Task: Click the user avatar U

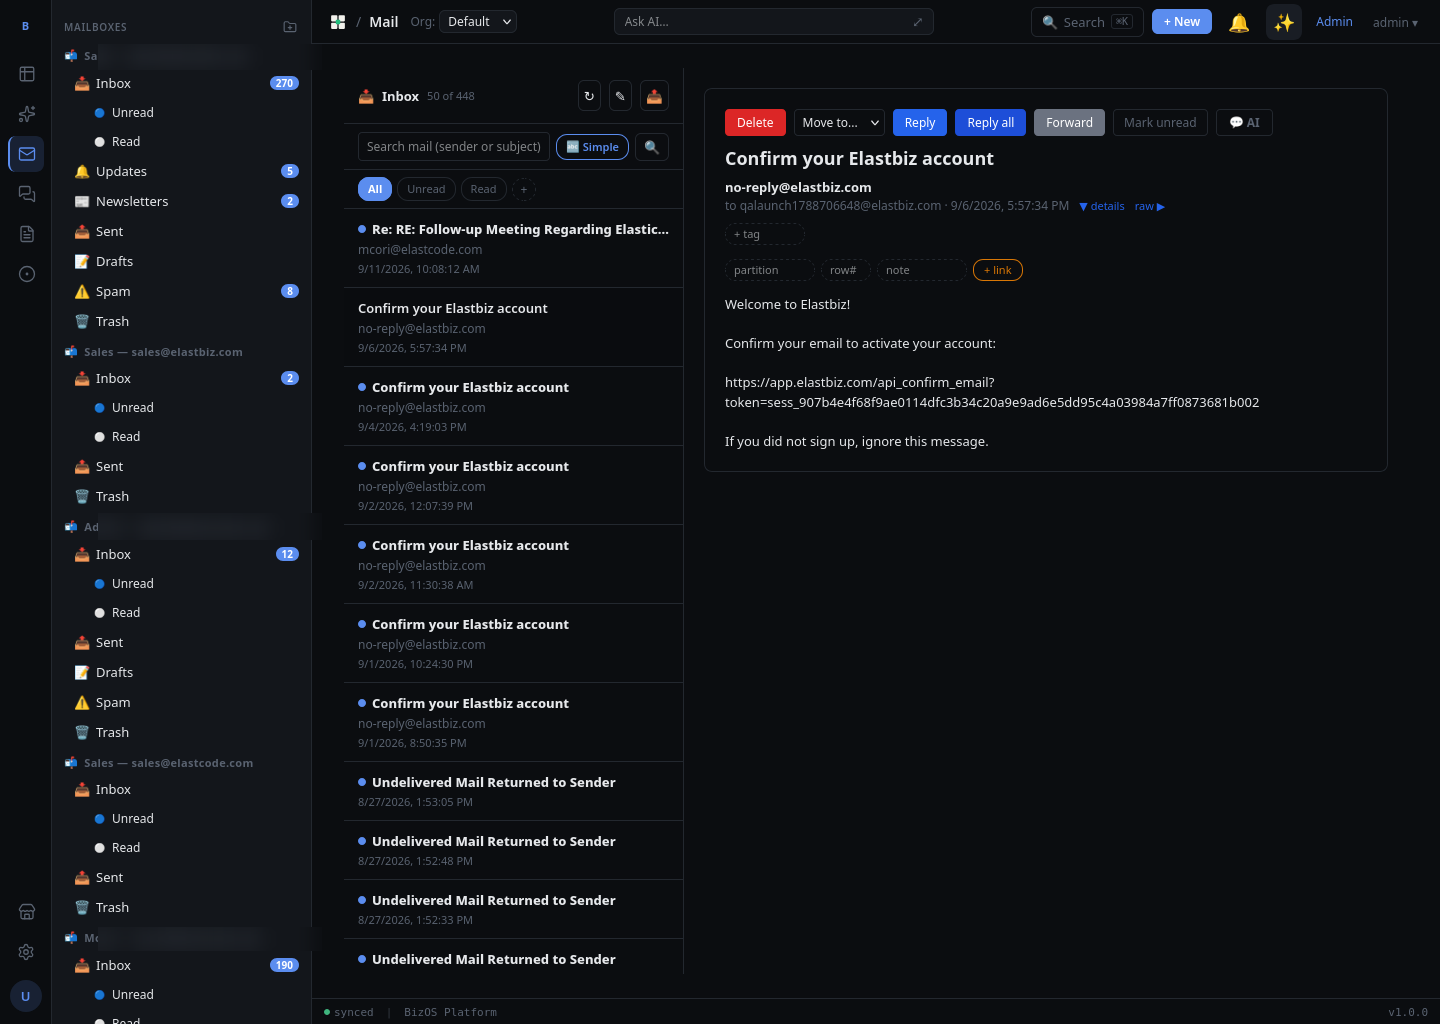Action: pyautogui.click(x=26, y=996)
